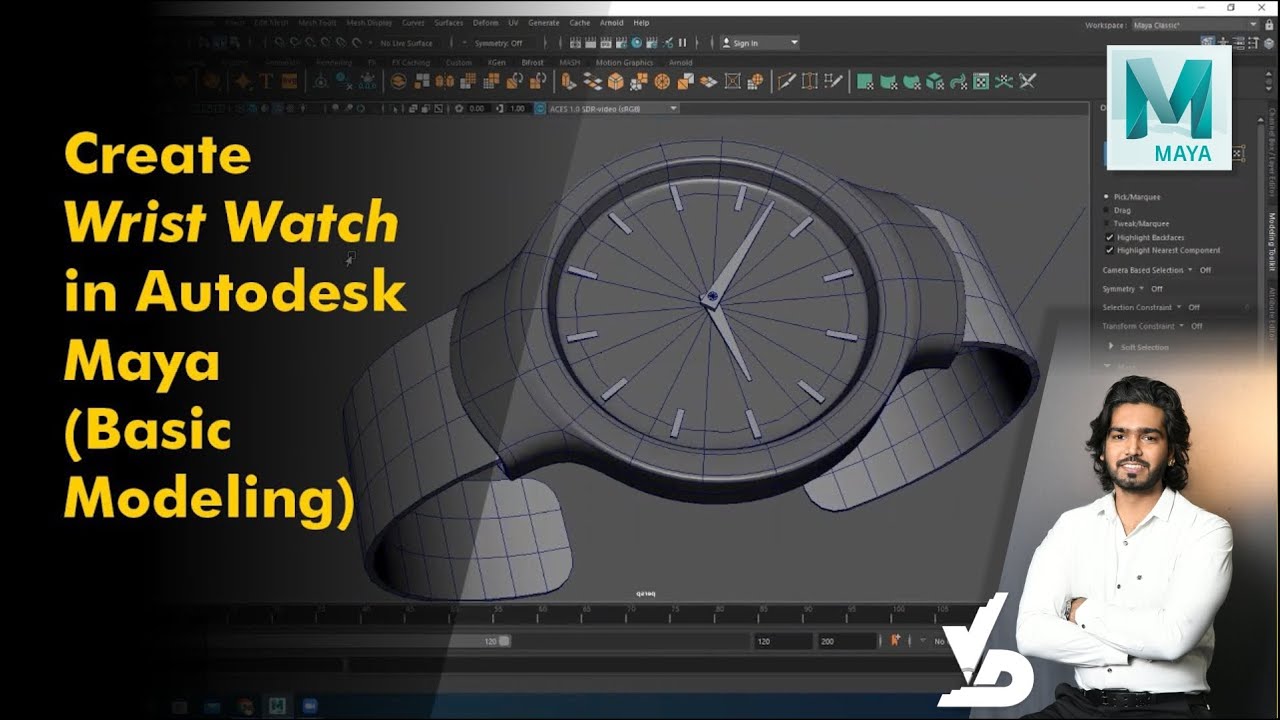The height and width of the screenshot is (720, 1280).
Task: Uncheck Highlight Backfaces checkbox
Action: click(1108, 237)
